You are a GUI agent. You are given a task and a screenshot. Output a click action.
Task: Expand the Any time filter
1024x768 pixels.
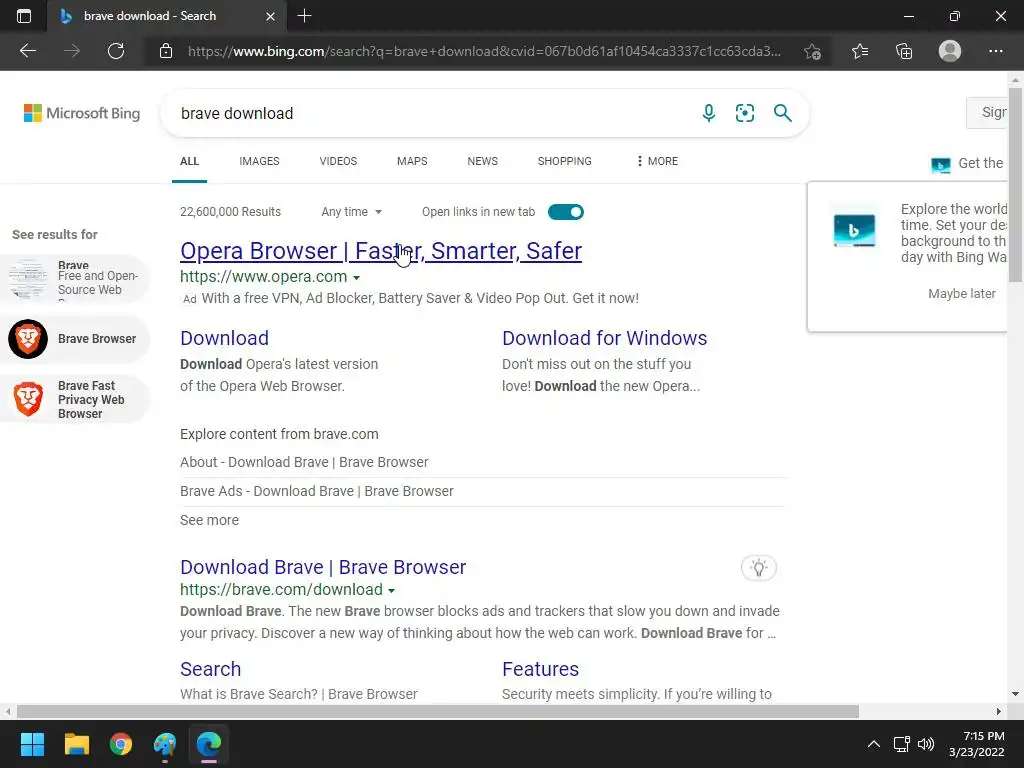tap(351, 212)
